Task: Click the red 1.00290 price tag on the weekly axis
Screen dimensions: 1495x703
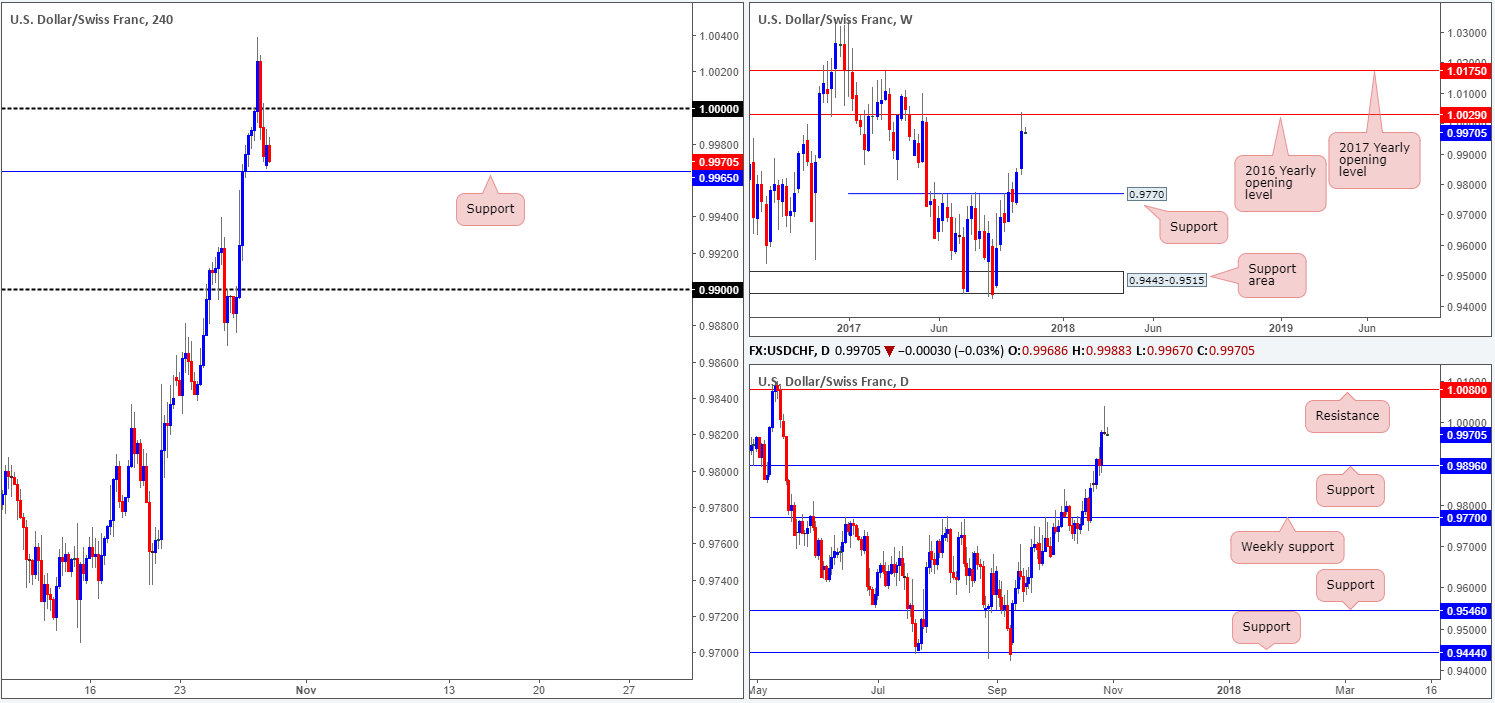Action: pos(1465,115)
